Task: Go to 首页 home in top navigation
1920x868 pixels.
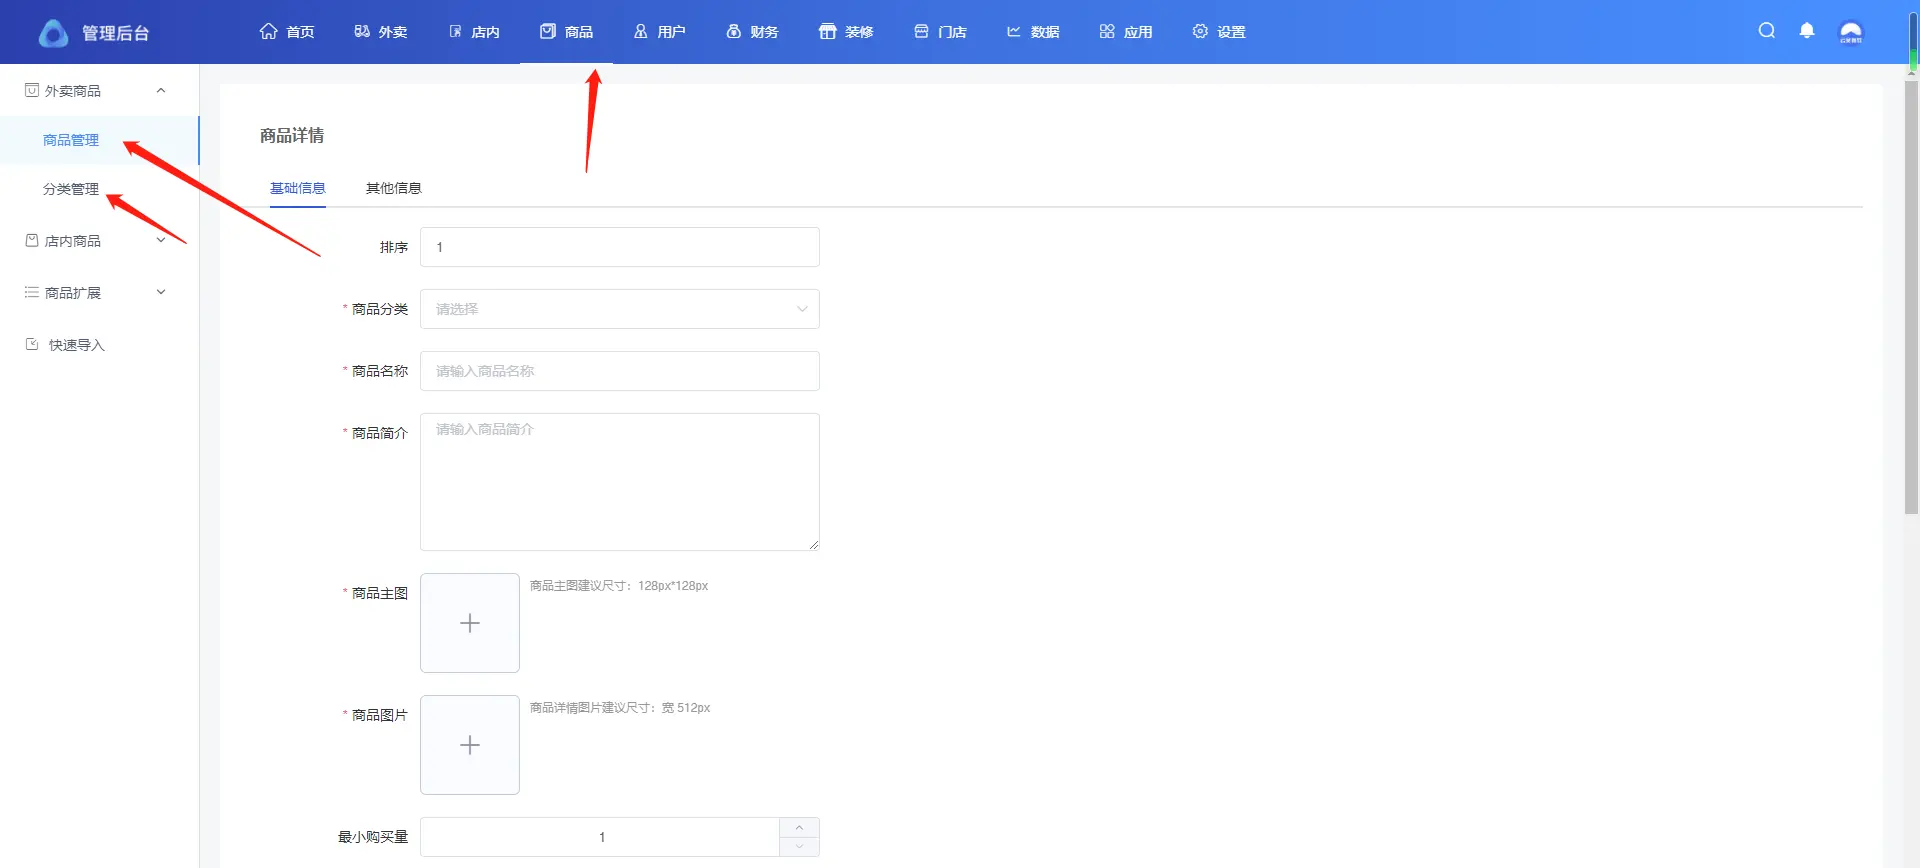Action: pyautogui.click(x=287, y=32)
